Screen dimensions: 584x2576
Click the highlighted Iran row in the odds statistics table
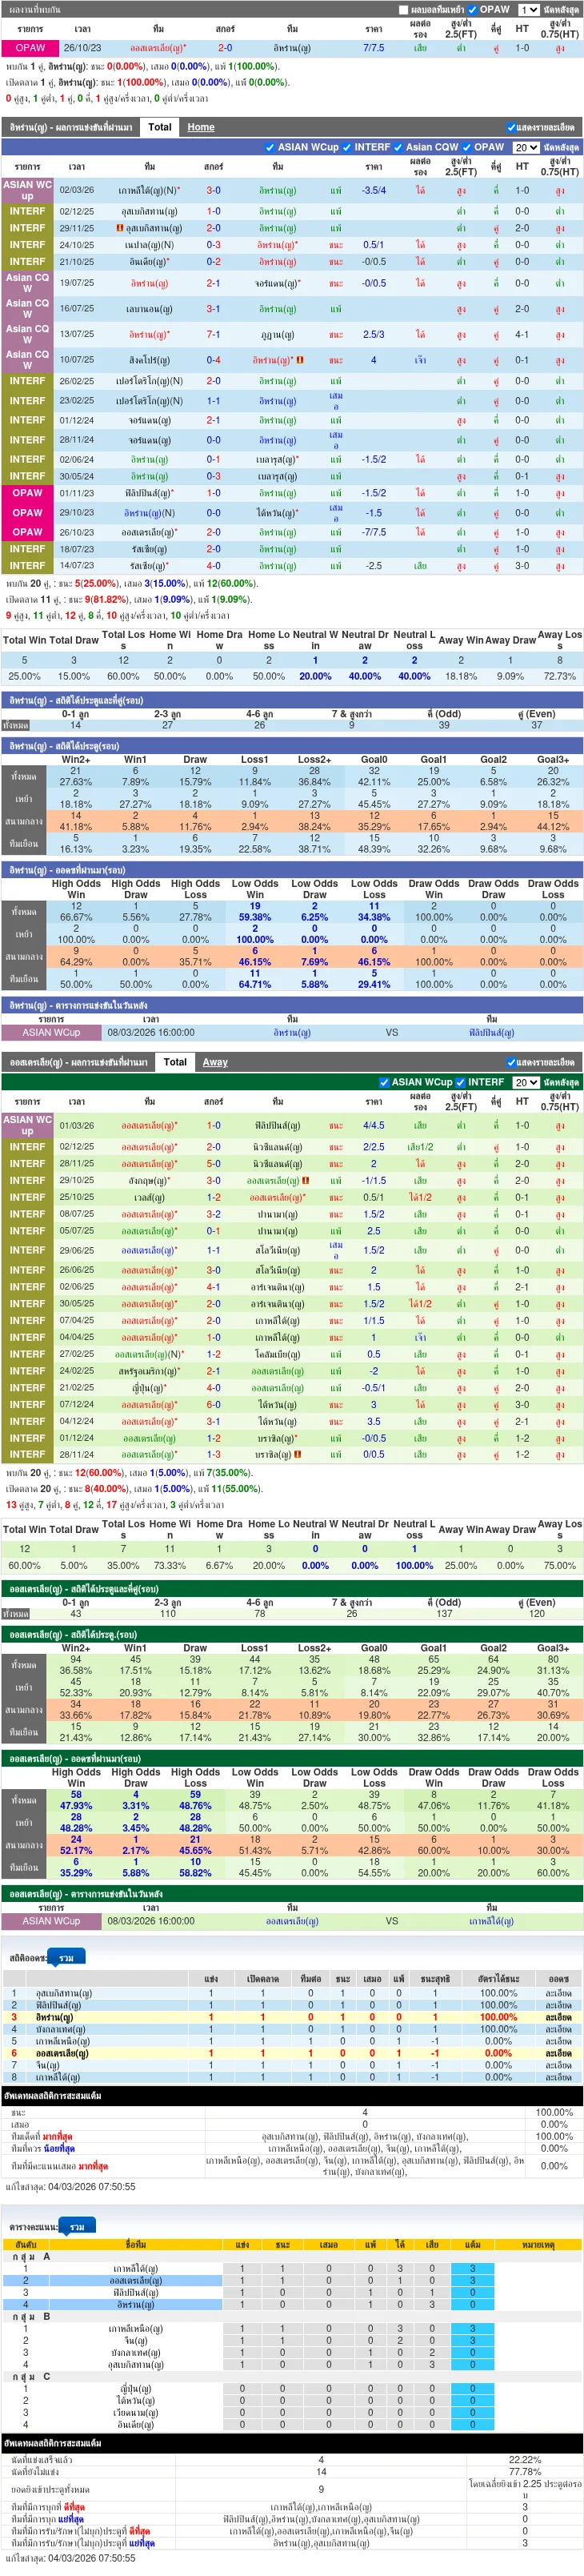click(291, 2017)
